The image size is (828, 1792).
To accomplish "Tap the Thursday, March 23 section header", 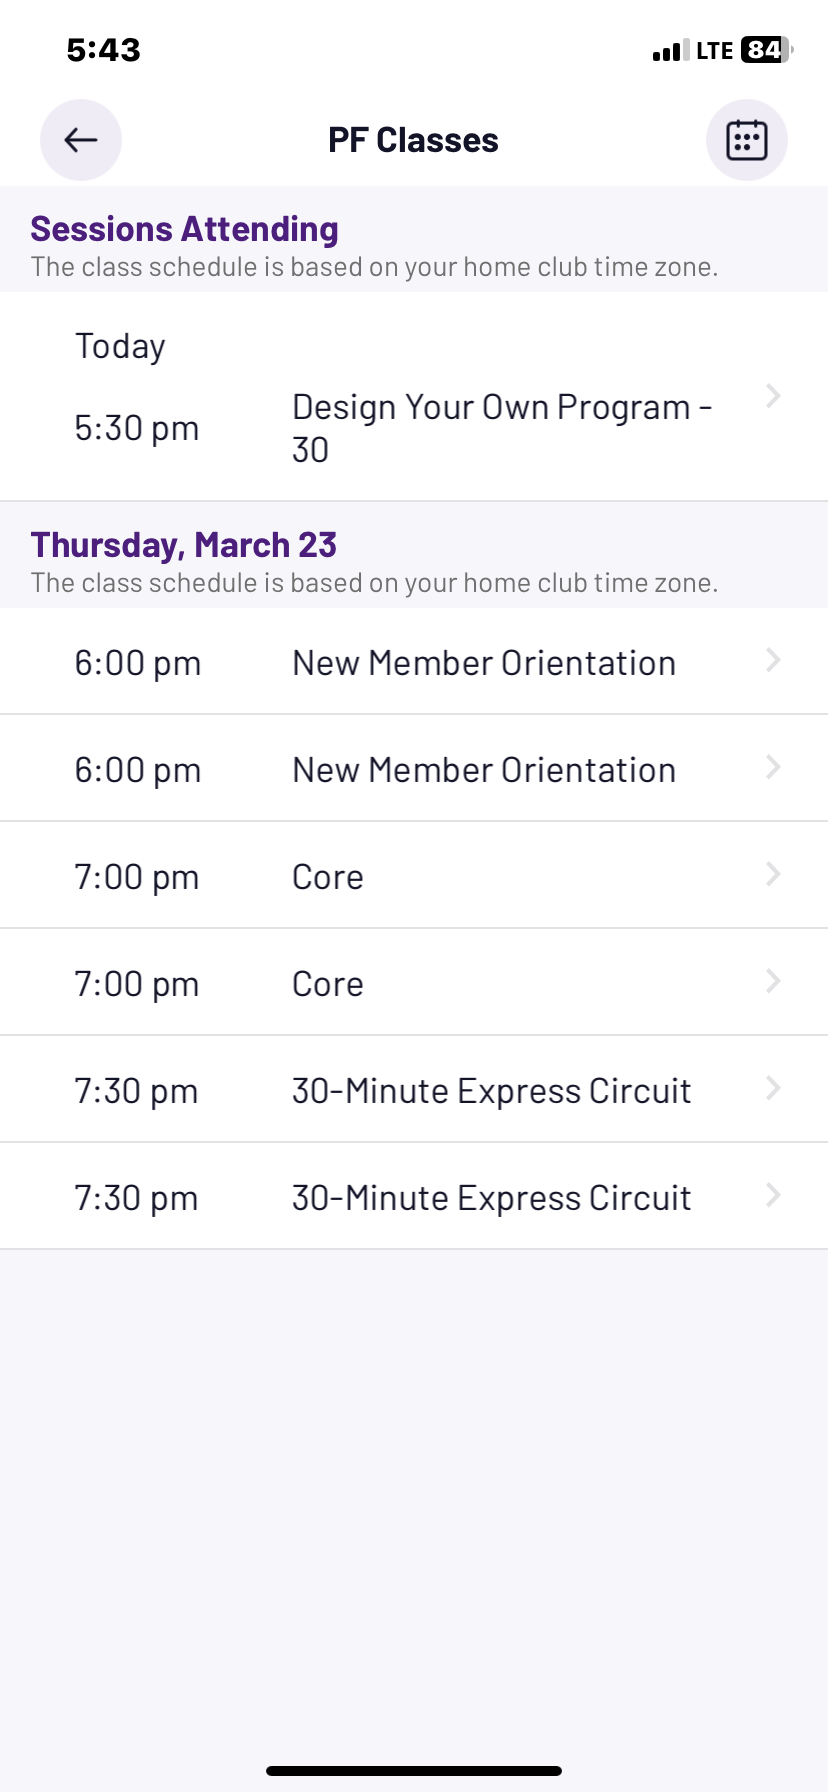I will tap(184, 545).
